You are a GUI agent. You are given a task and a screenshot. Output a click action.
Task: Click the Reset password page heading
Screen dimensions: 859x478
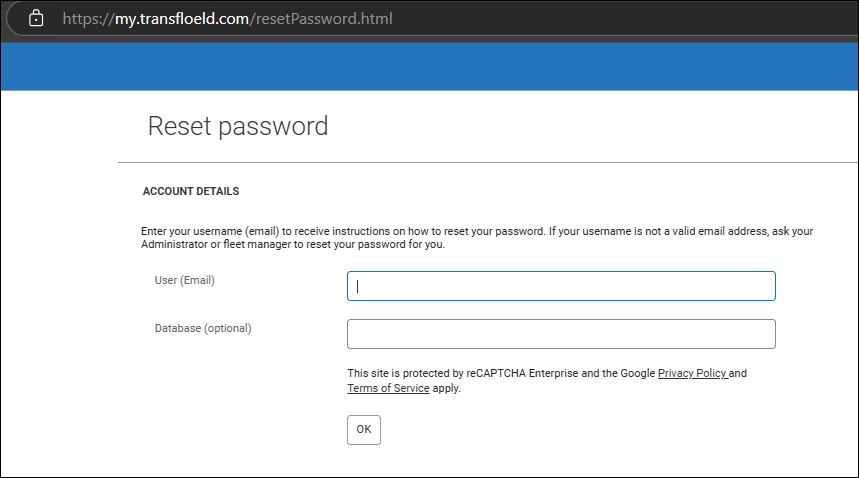click(x=238, y=126)
